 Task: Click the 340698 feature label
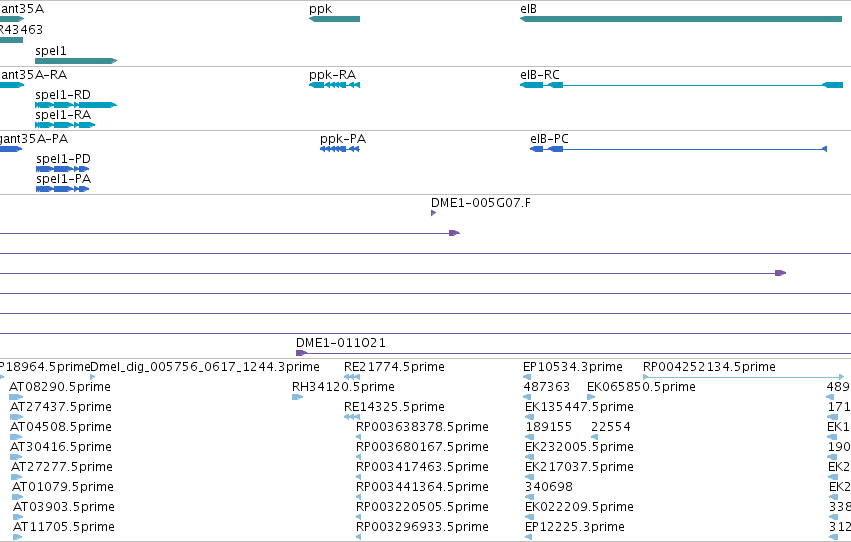click(549, 487)
